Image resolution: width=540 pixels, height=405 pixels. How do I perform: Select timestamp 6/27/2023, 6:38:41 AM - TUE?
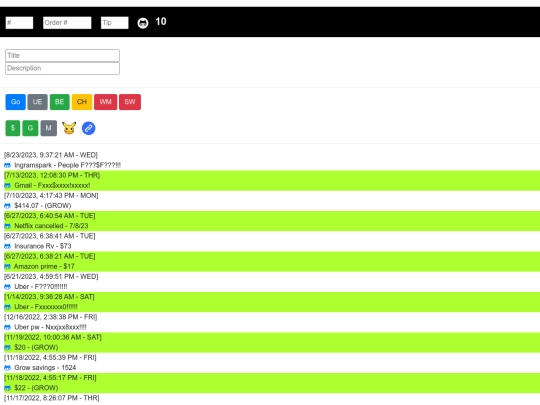(x=50, y=236)
